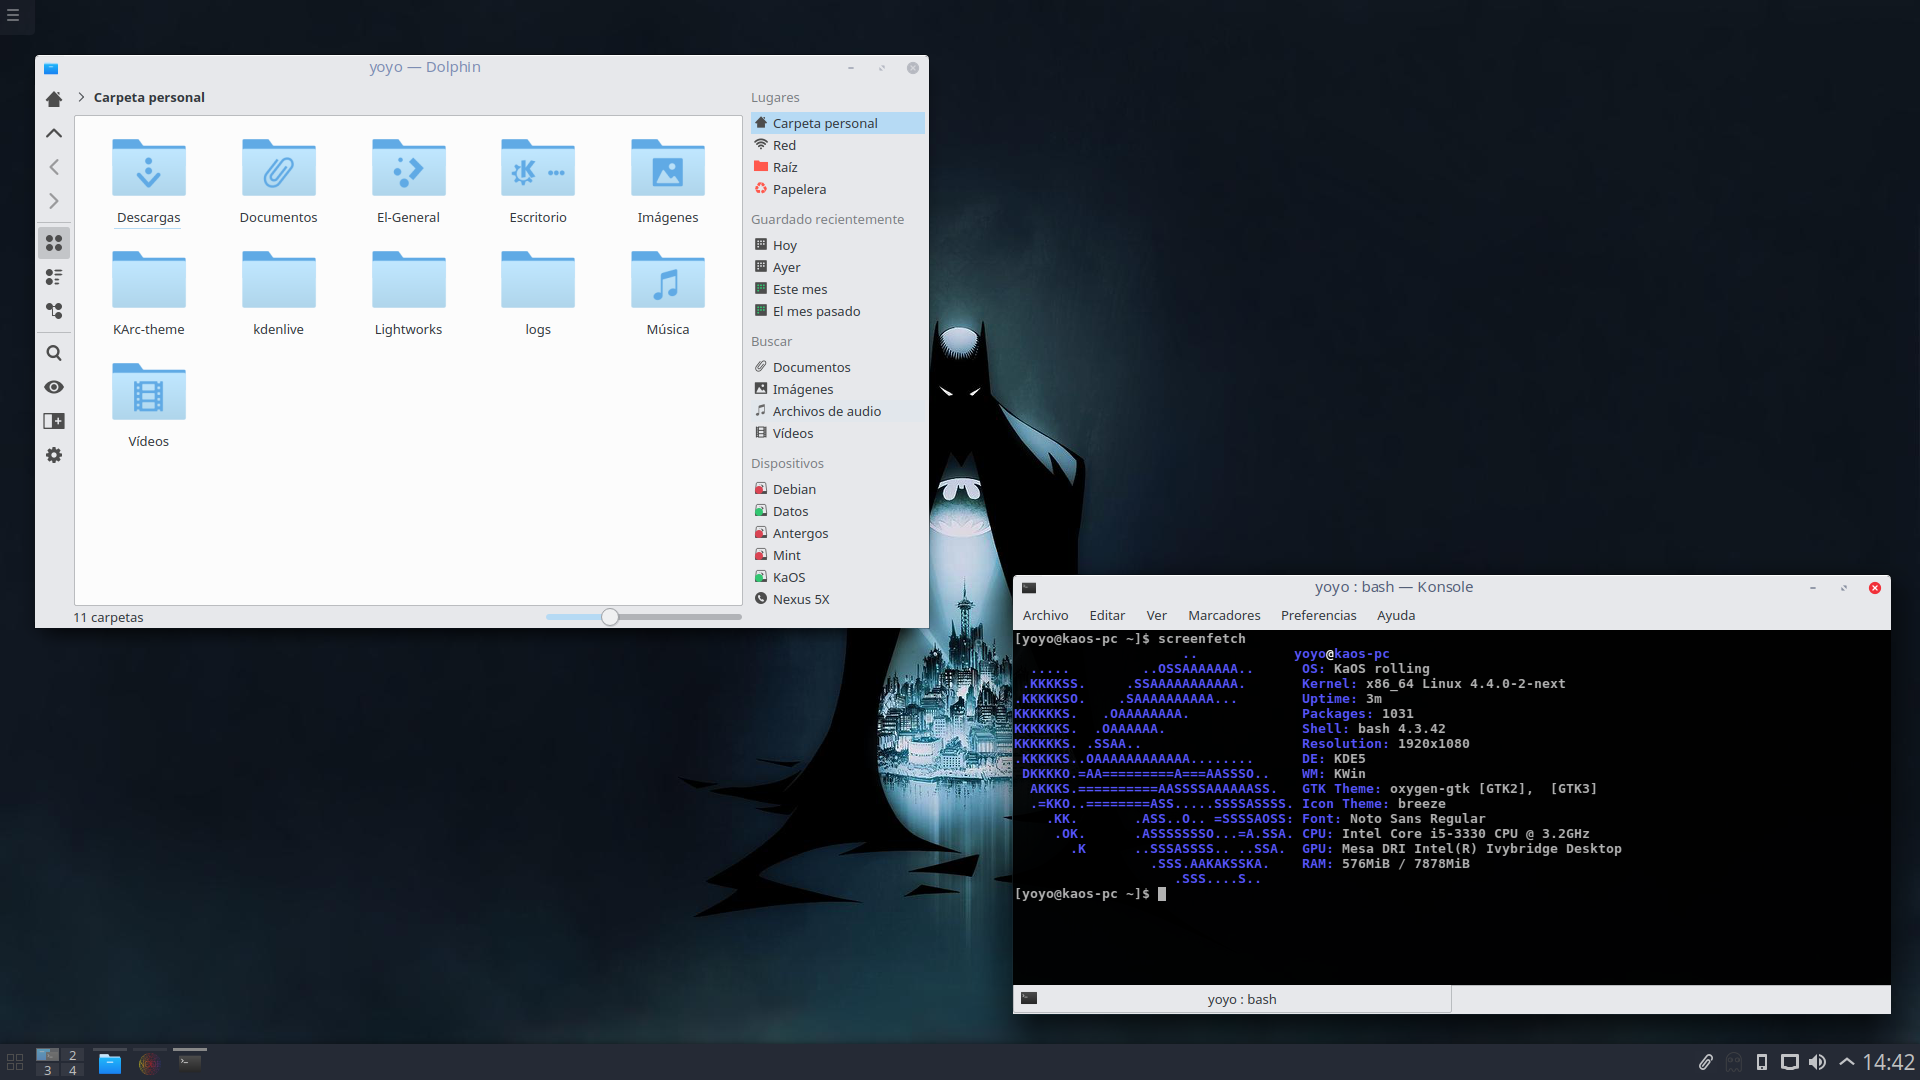Open Papelera trash place
Screen dimensions: 1920x1080
(x=838, y=189)
